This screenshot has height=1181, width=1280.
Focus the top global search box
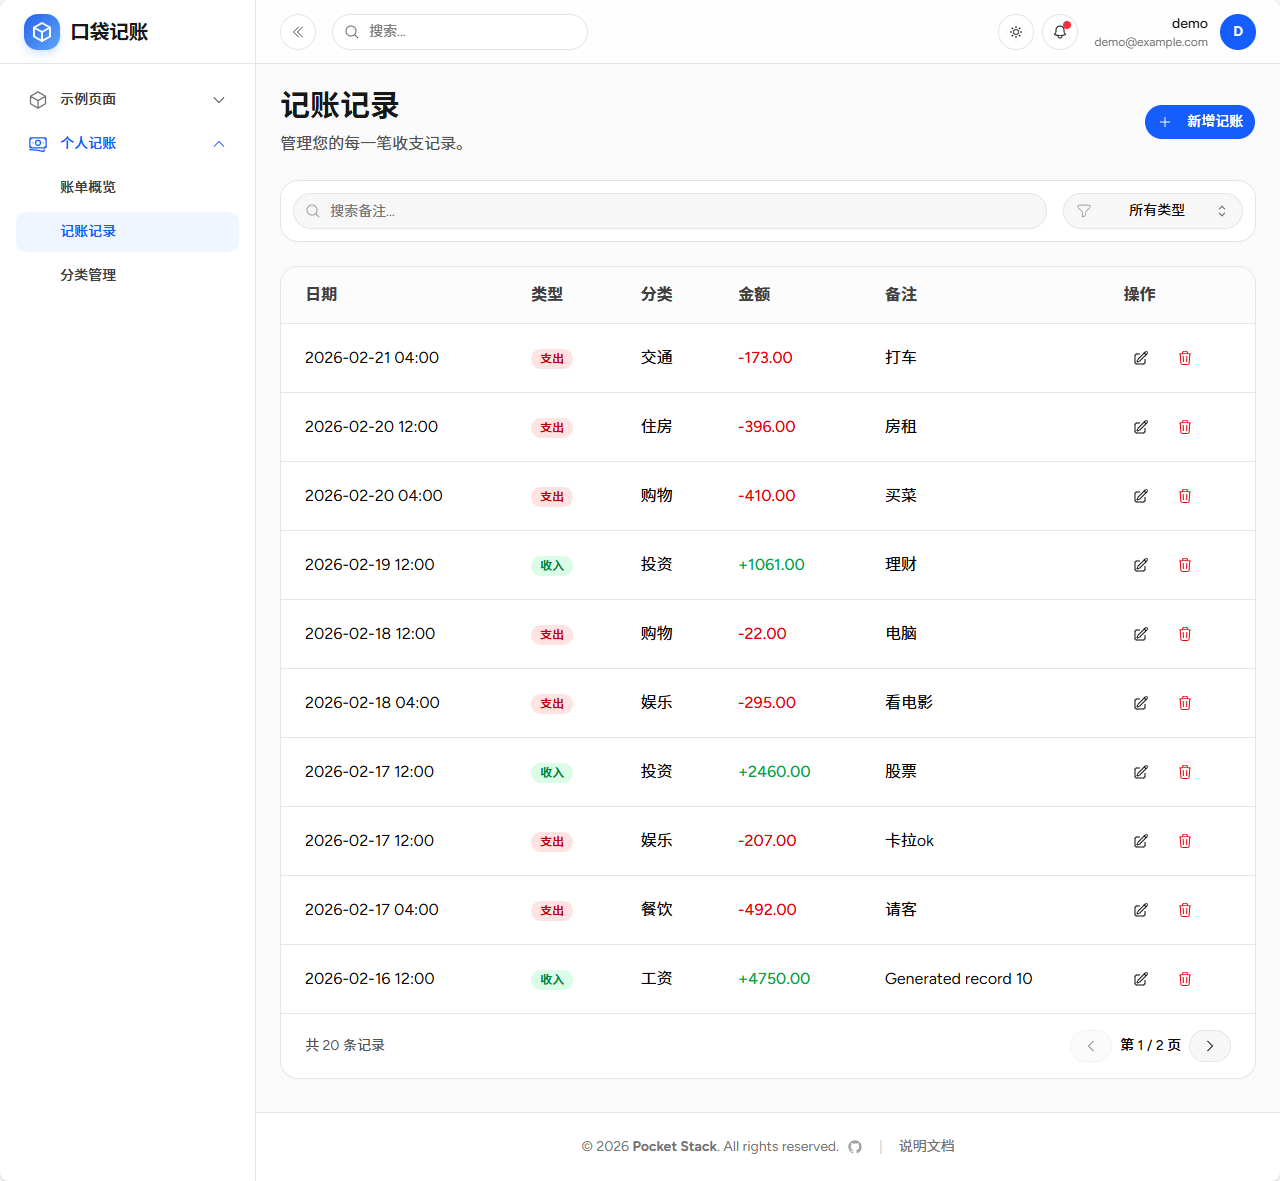click(460, 32)
